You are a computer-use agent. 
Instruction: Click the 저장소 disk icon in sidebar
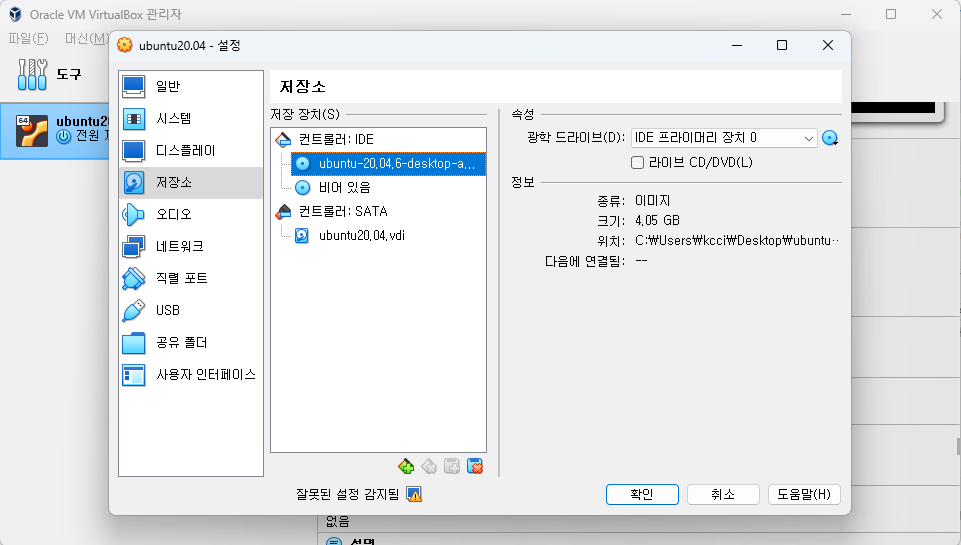134,183
